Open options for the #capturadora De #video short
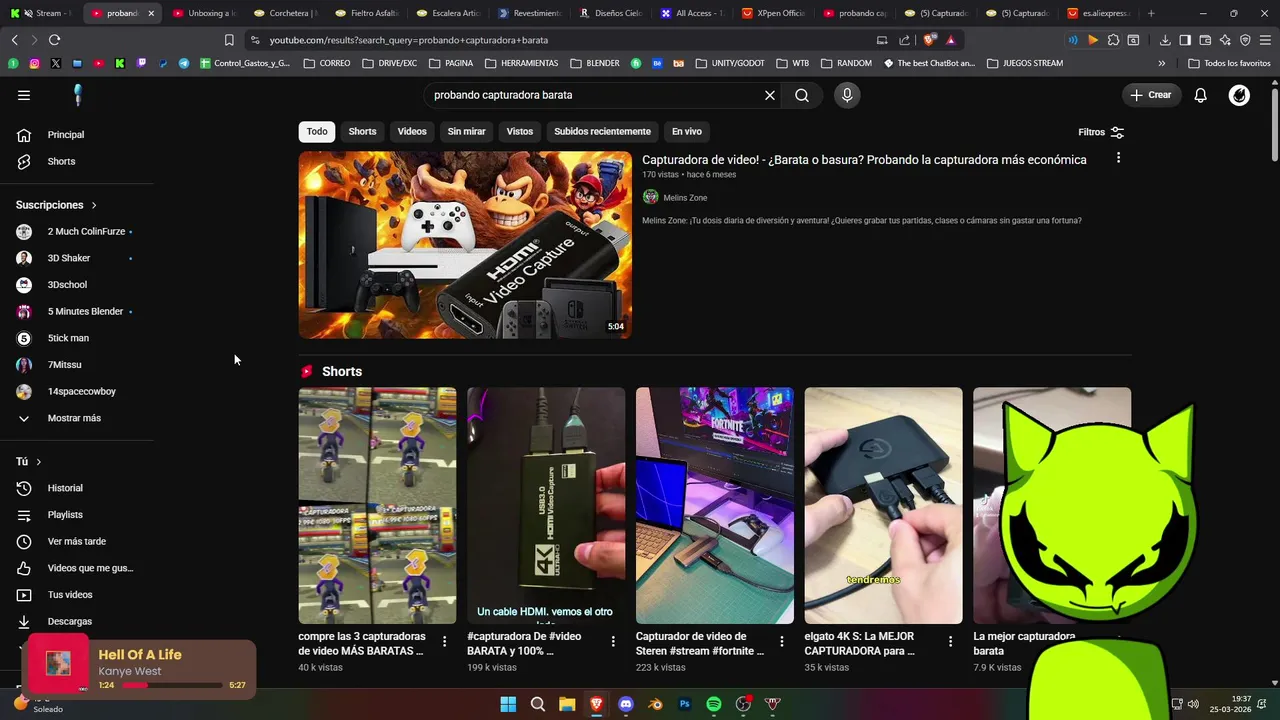 613,642
